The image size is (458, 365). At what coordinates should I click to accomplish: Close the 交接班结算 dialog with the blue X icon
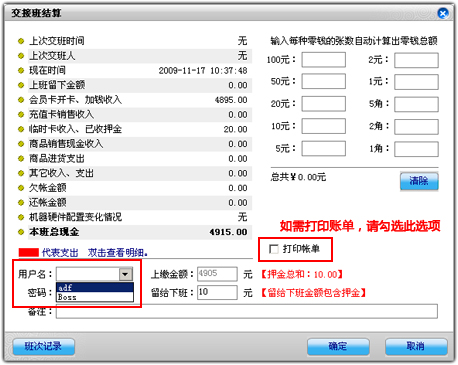(443, 13)
